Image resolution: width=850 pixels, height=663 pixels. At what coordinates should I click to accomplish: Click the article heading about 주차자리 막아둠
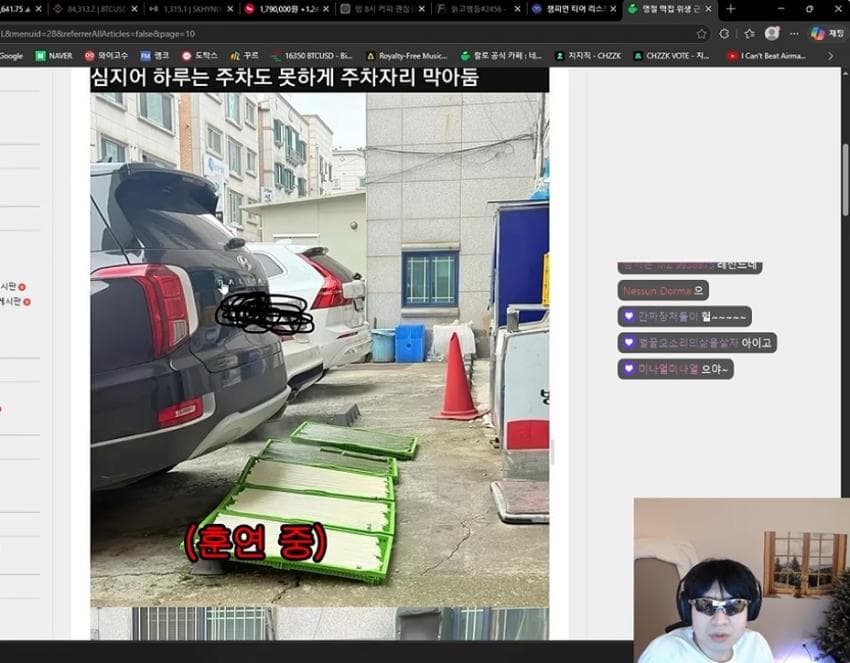tap(285, 77)
